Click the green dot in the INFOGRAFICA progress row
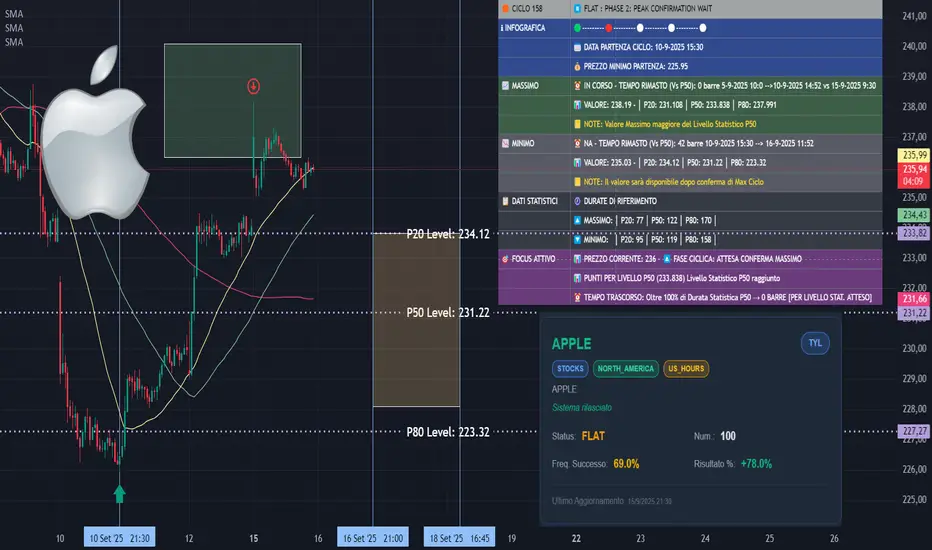 tap(577, 28)
